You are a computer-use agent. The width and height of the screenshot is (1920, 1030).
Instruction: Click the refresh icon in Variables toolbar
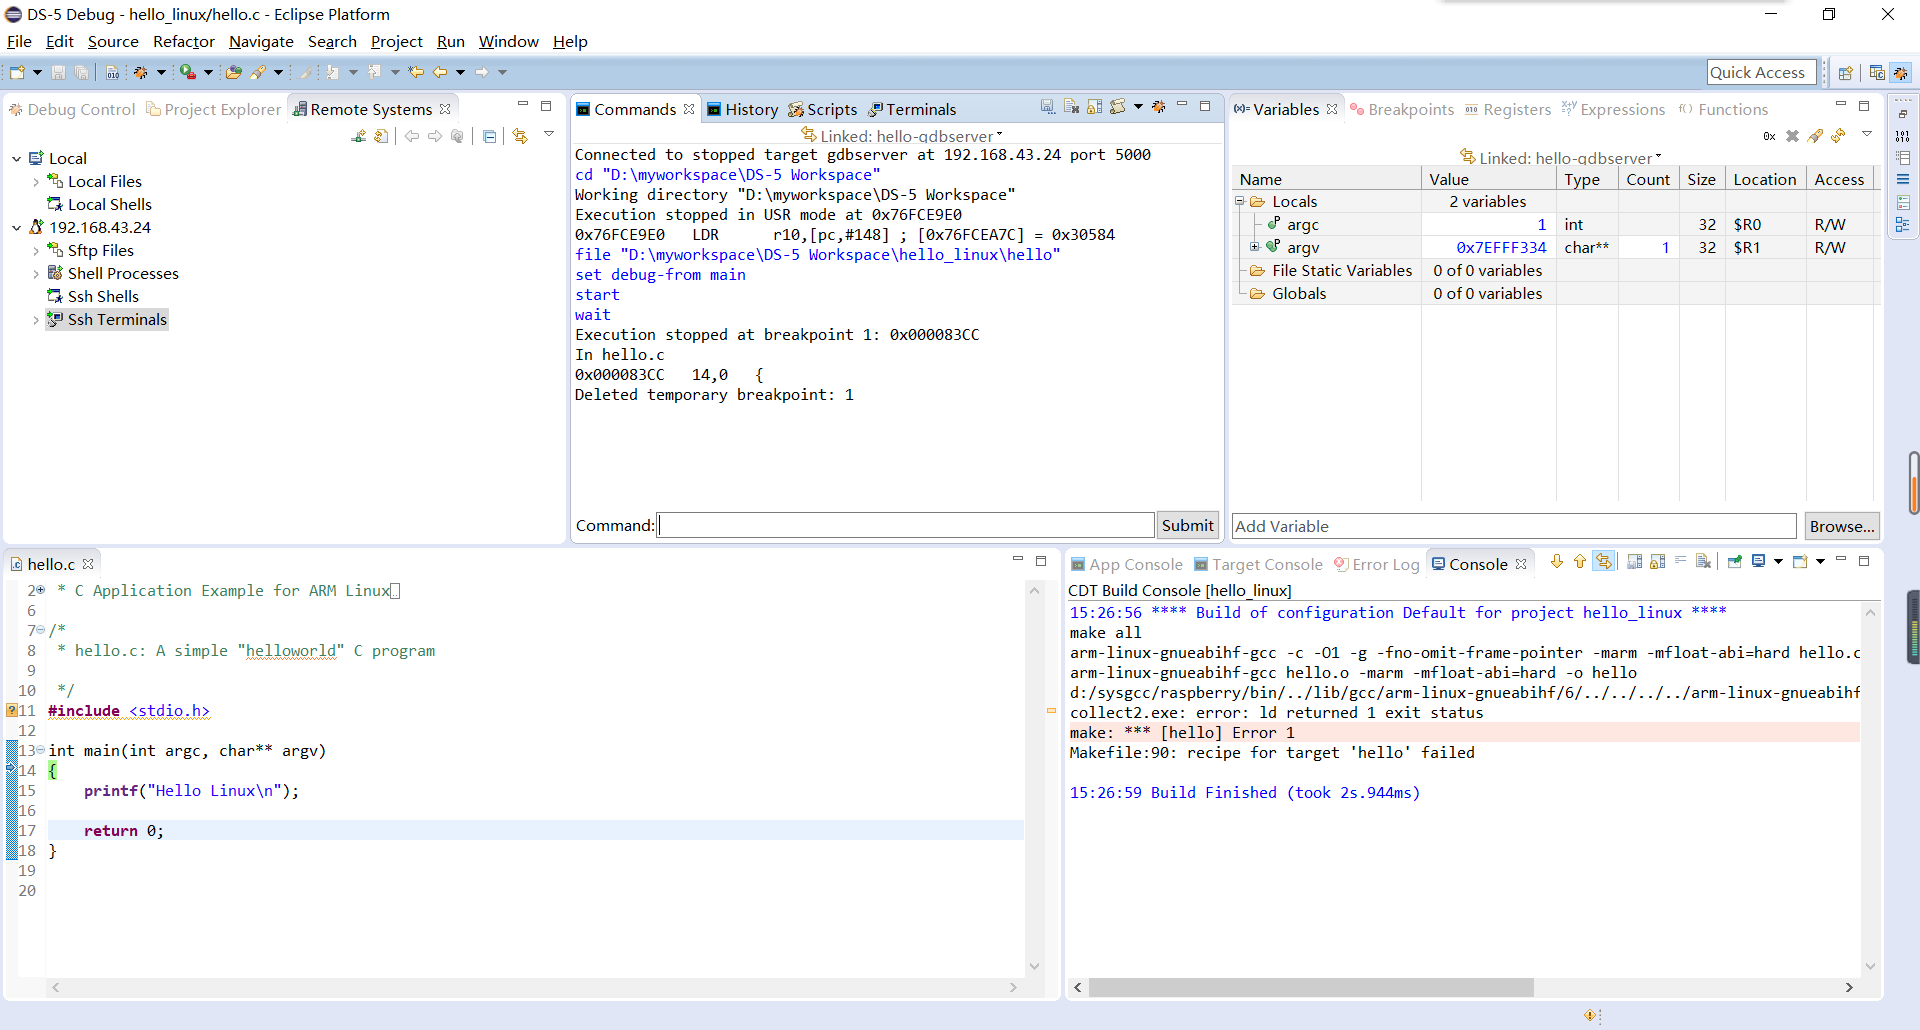[x=1838, y=136]
